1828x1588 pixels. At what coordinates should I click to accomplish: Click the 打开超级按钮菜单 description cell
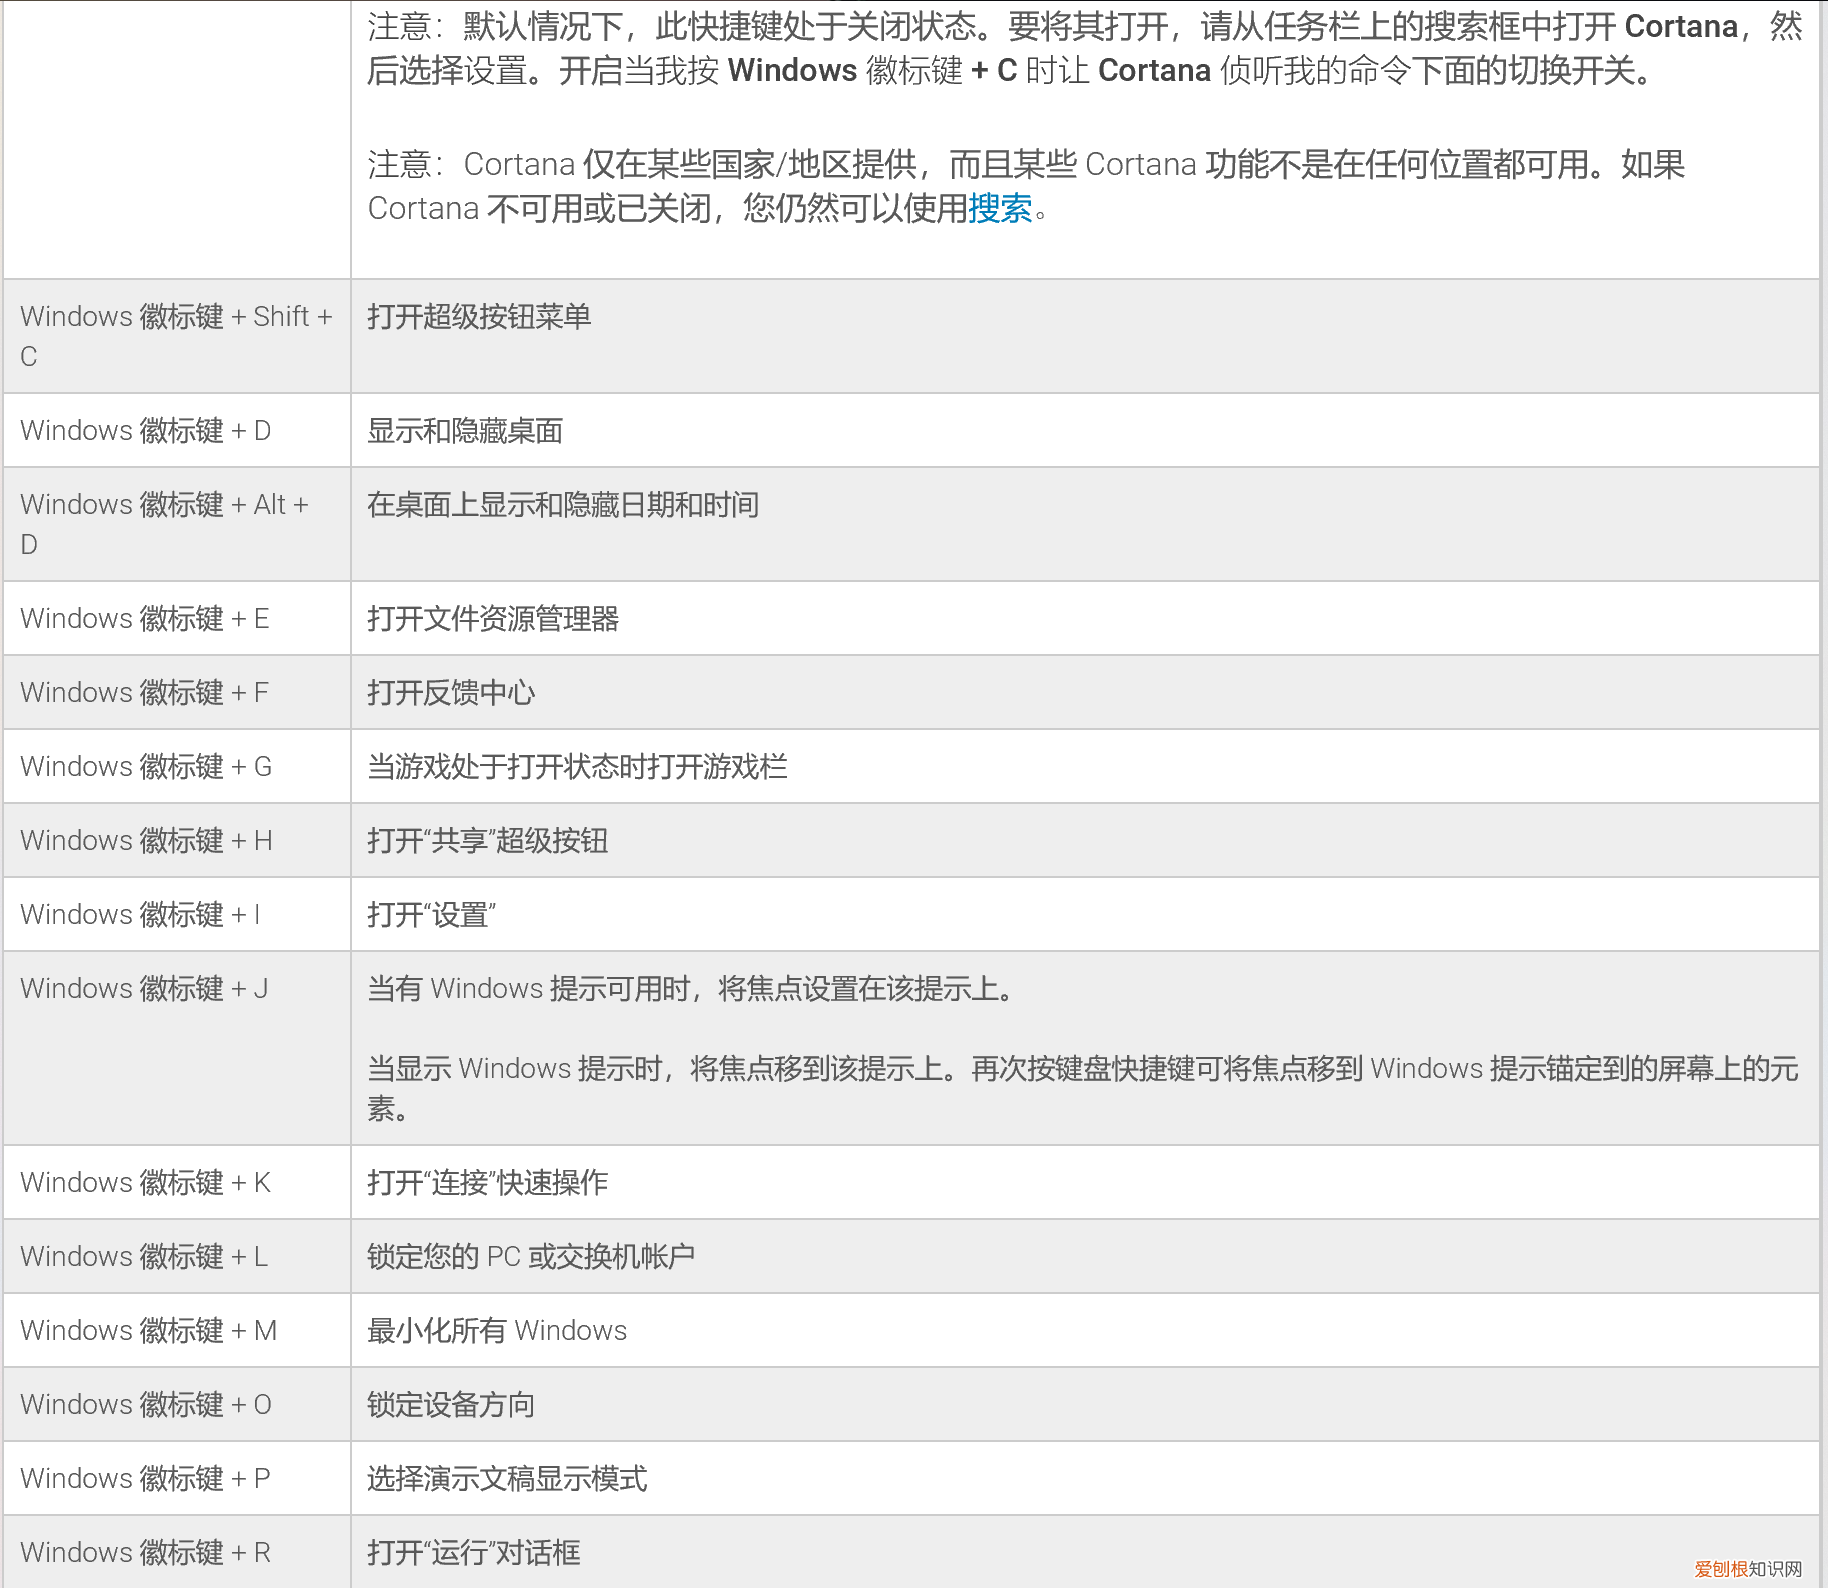click(x=479, y=316)
